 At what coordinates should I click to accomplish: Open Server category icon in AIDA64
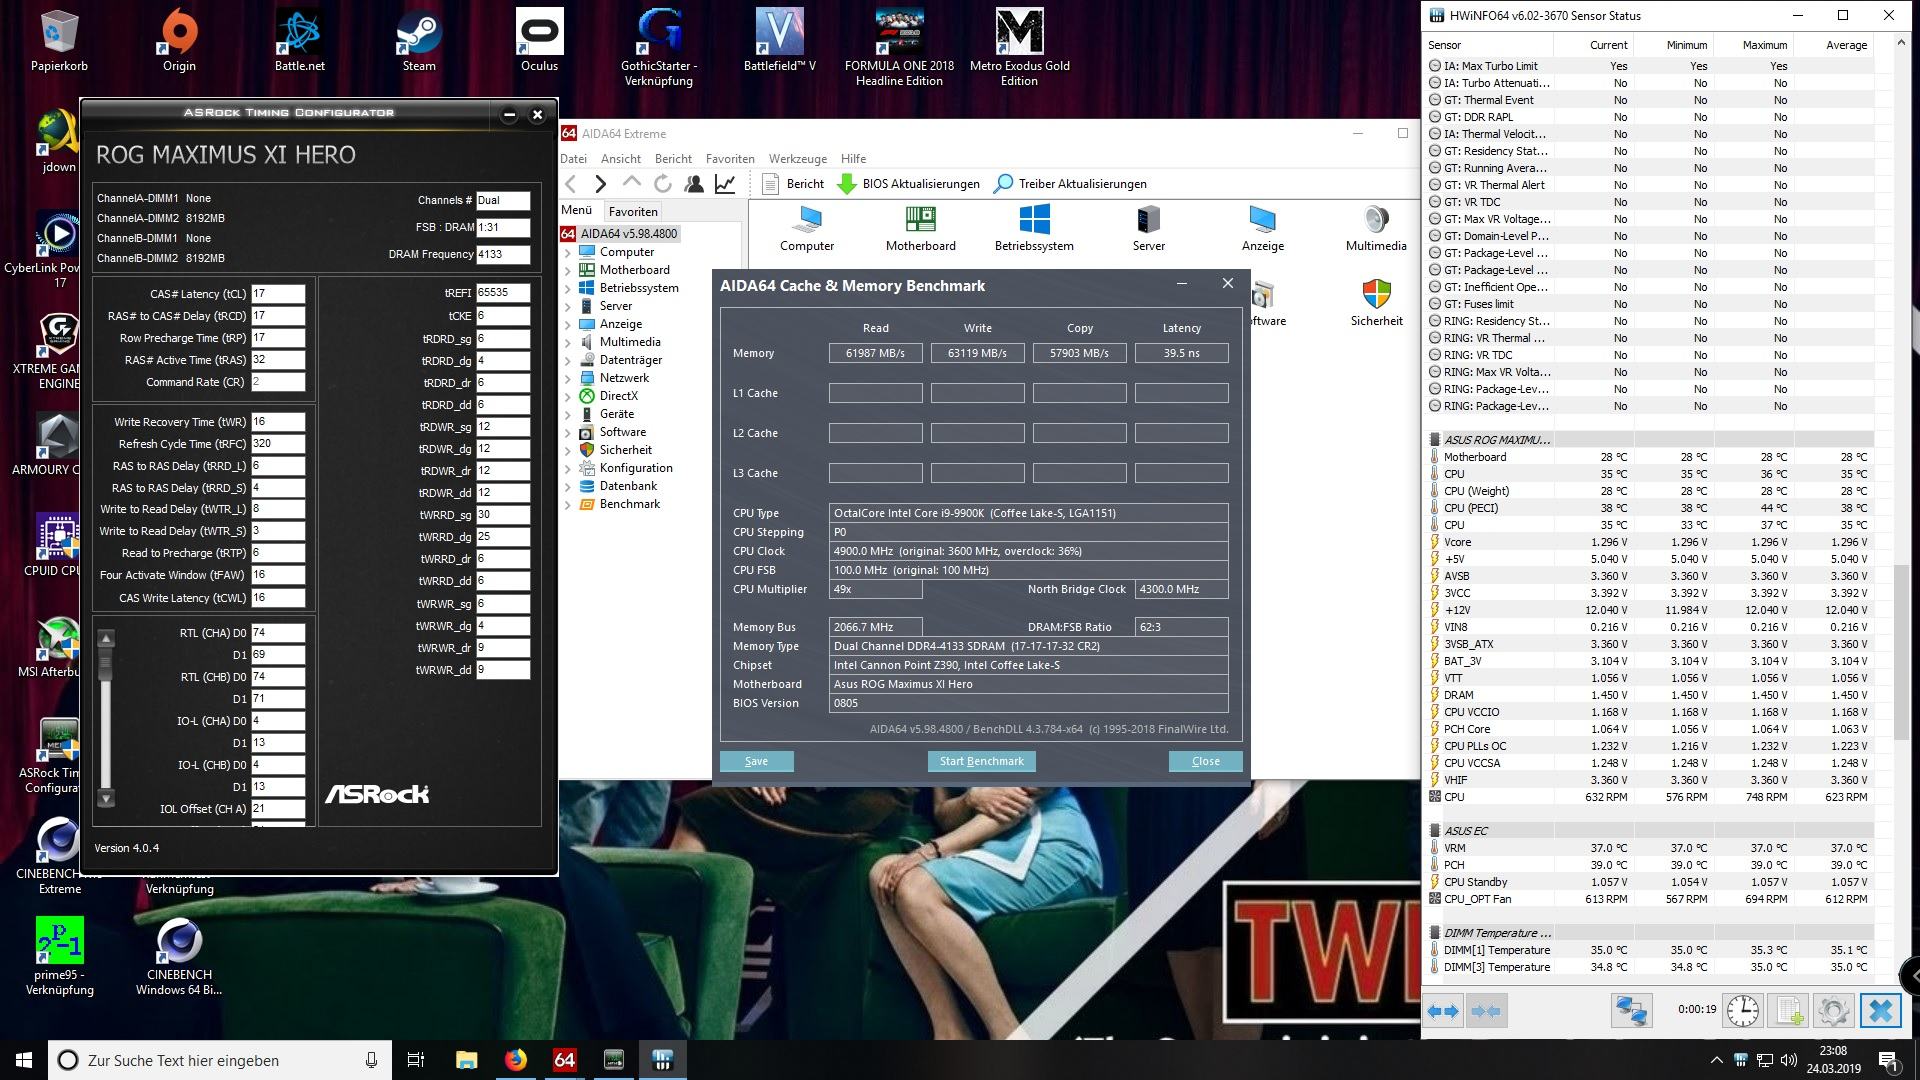1148,229
